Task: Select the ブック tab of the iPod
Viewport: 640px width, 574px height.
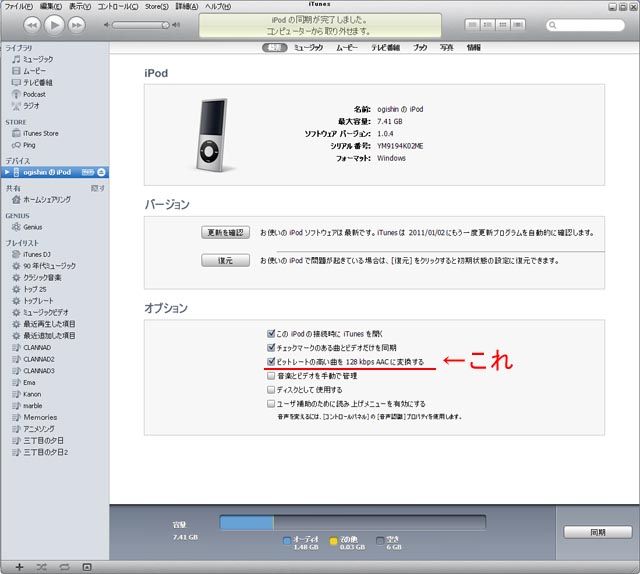Action: pyautogui.click(x=420, y=47)
